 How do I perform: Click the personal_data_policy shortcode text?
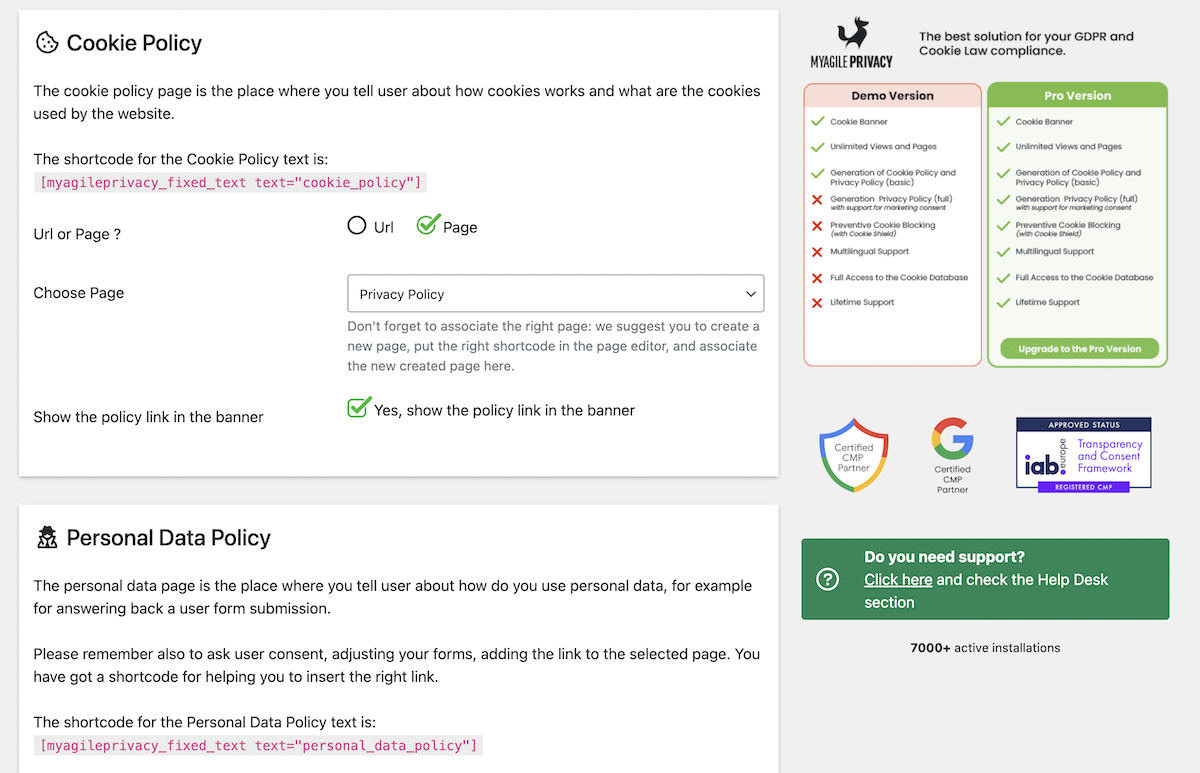[x=259, y=745]
